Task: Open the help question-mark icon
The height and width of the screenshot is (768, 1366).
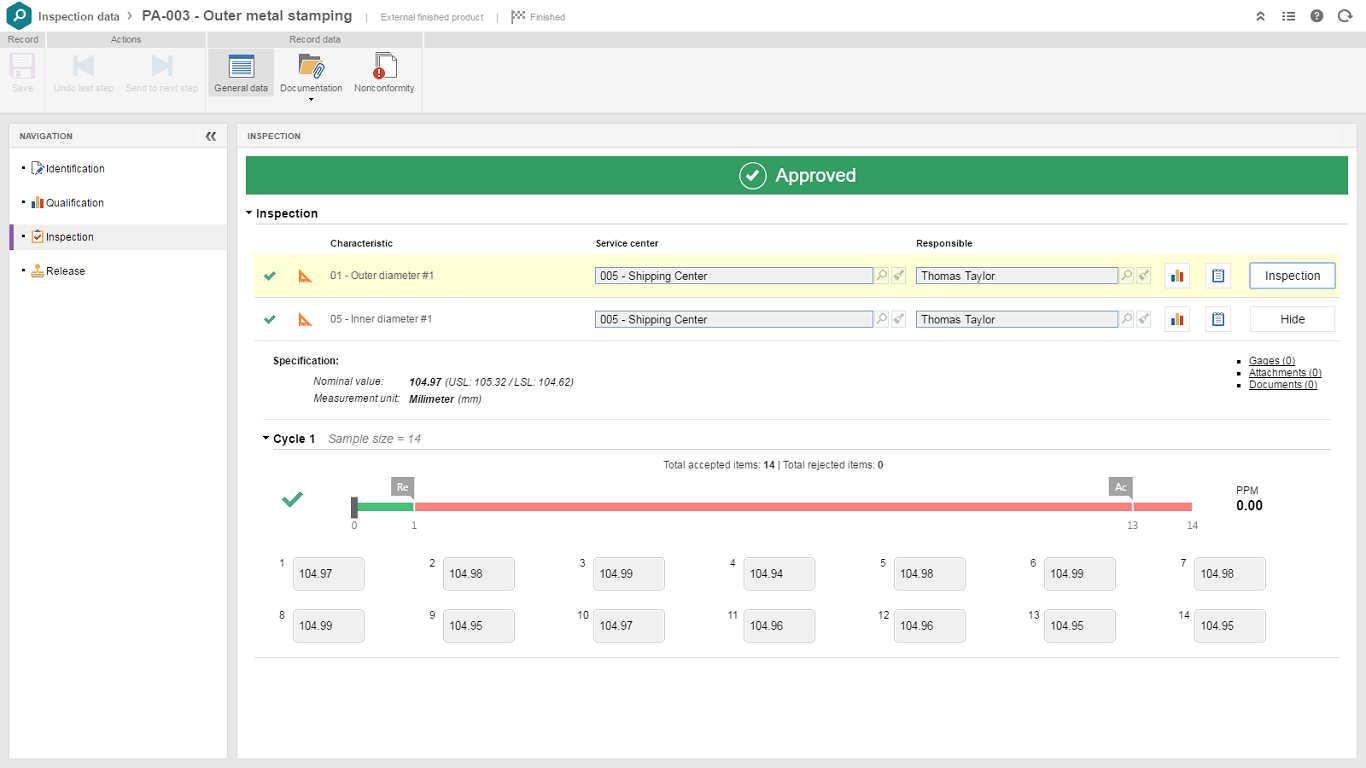Action: pos(1316,16)
